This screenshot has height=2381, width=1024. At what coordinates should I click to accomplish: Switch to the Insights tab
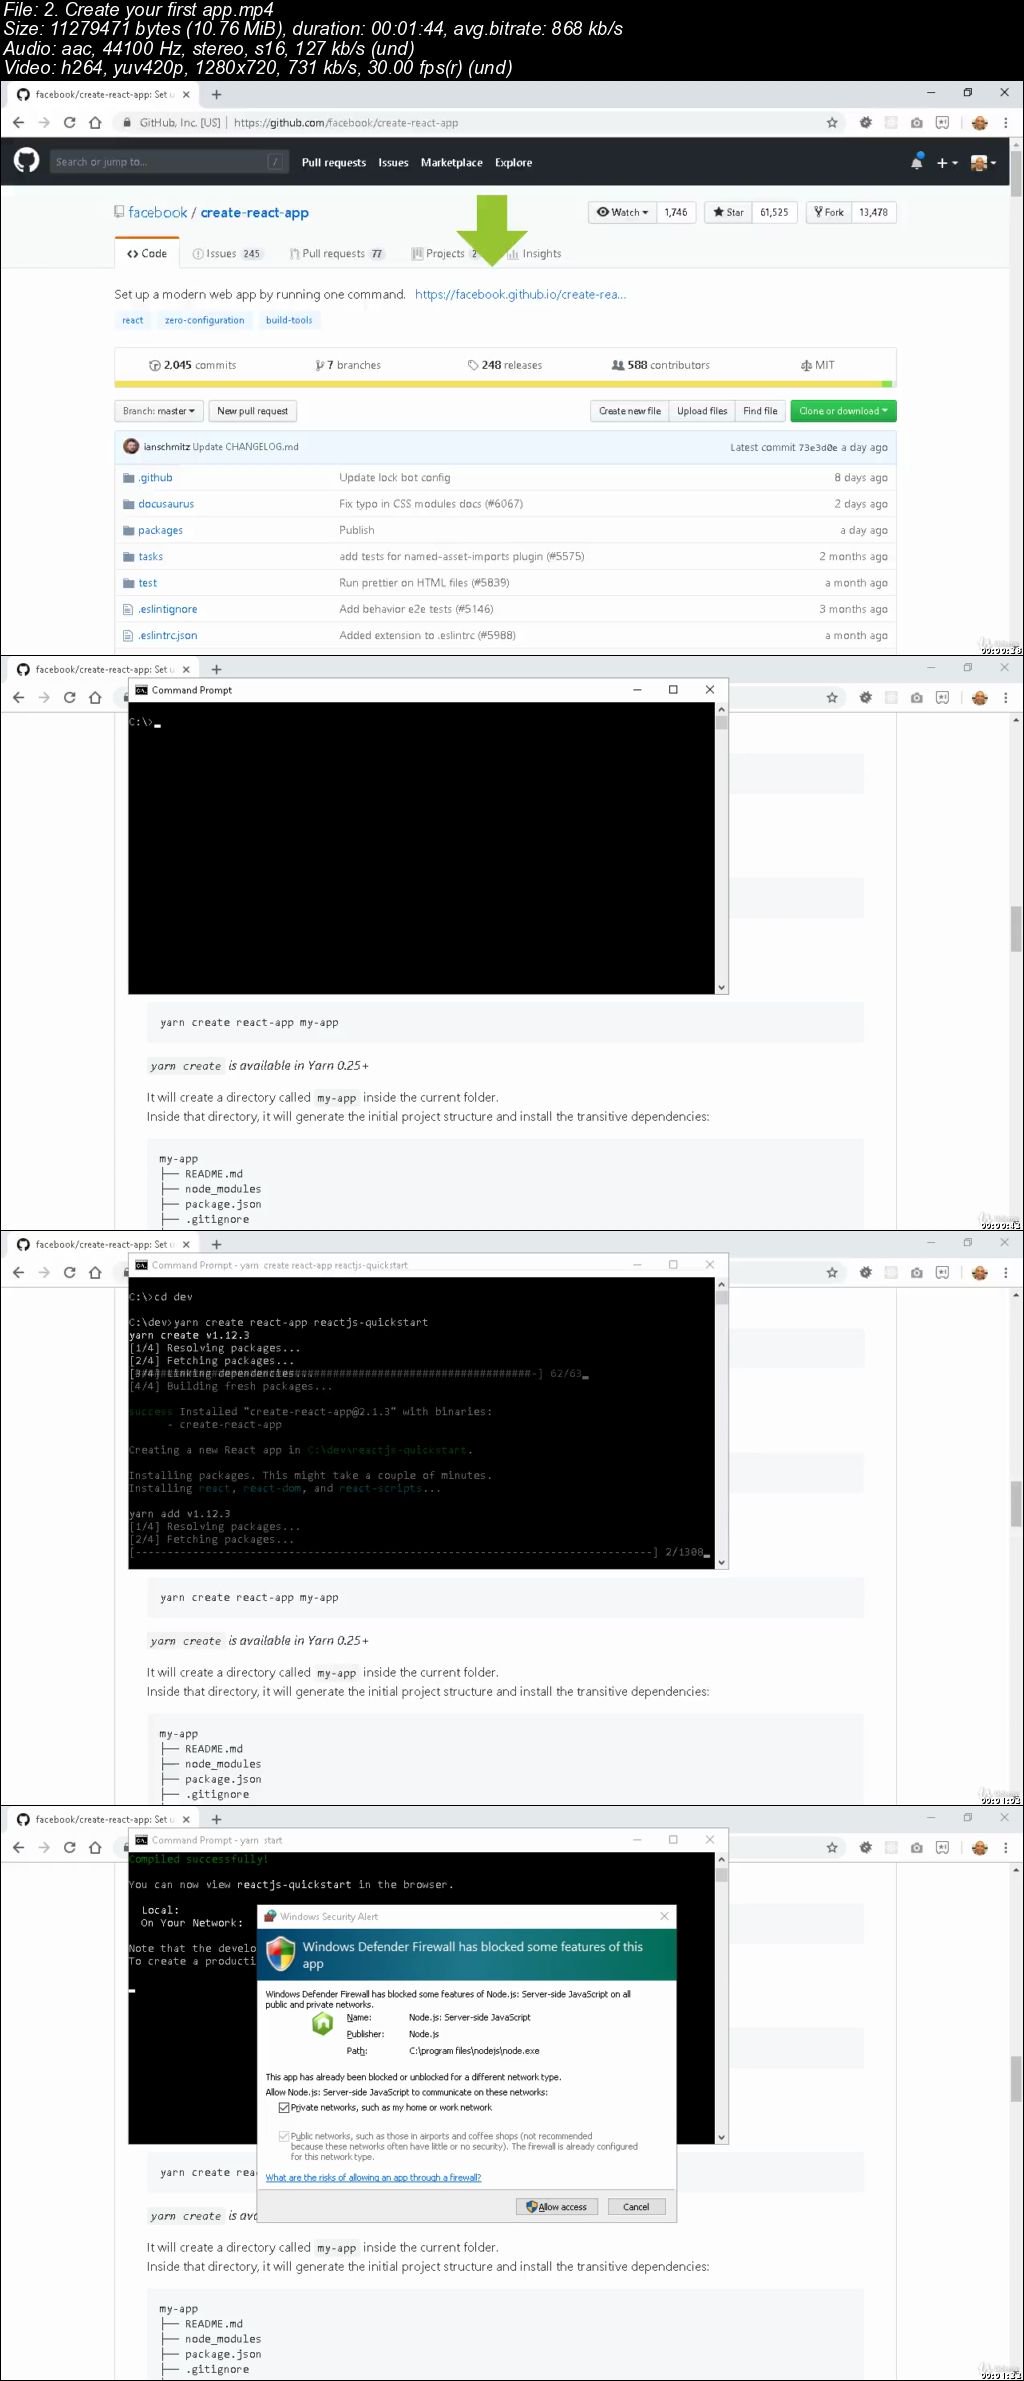(x=534, y=254)
